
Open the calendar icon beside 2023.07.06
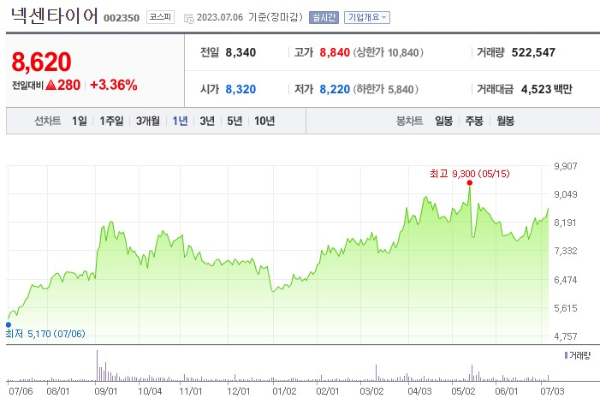tap(189, 18)
